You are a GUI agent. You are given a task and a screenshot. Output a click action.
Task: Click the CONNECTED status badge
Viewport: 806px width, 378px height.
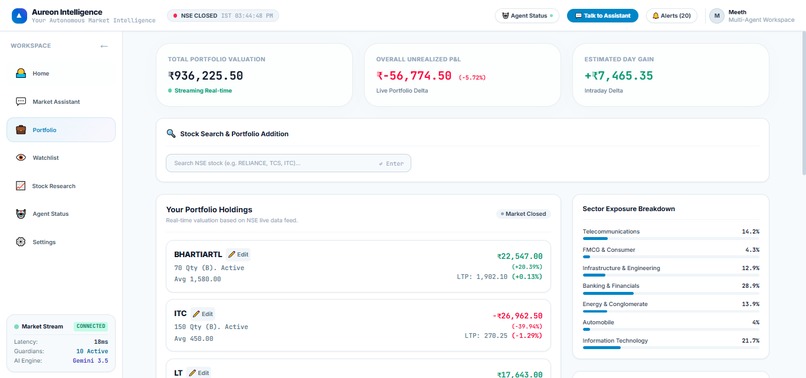tap(91, 326)
